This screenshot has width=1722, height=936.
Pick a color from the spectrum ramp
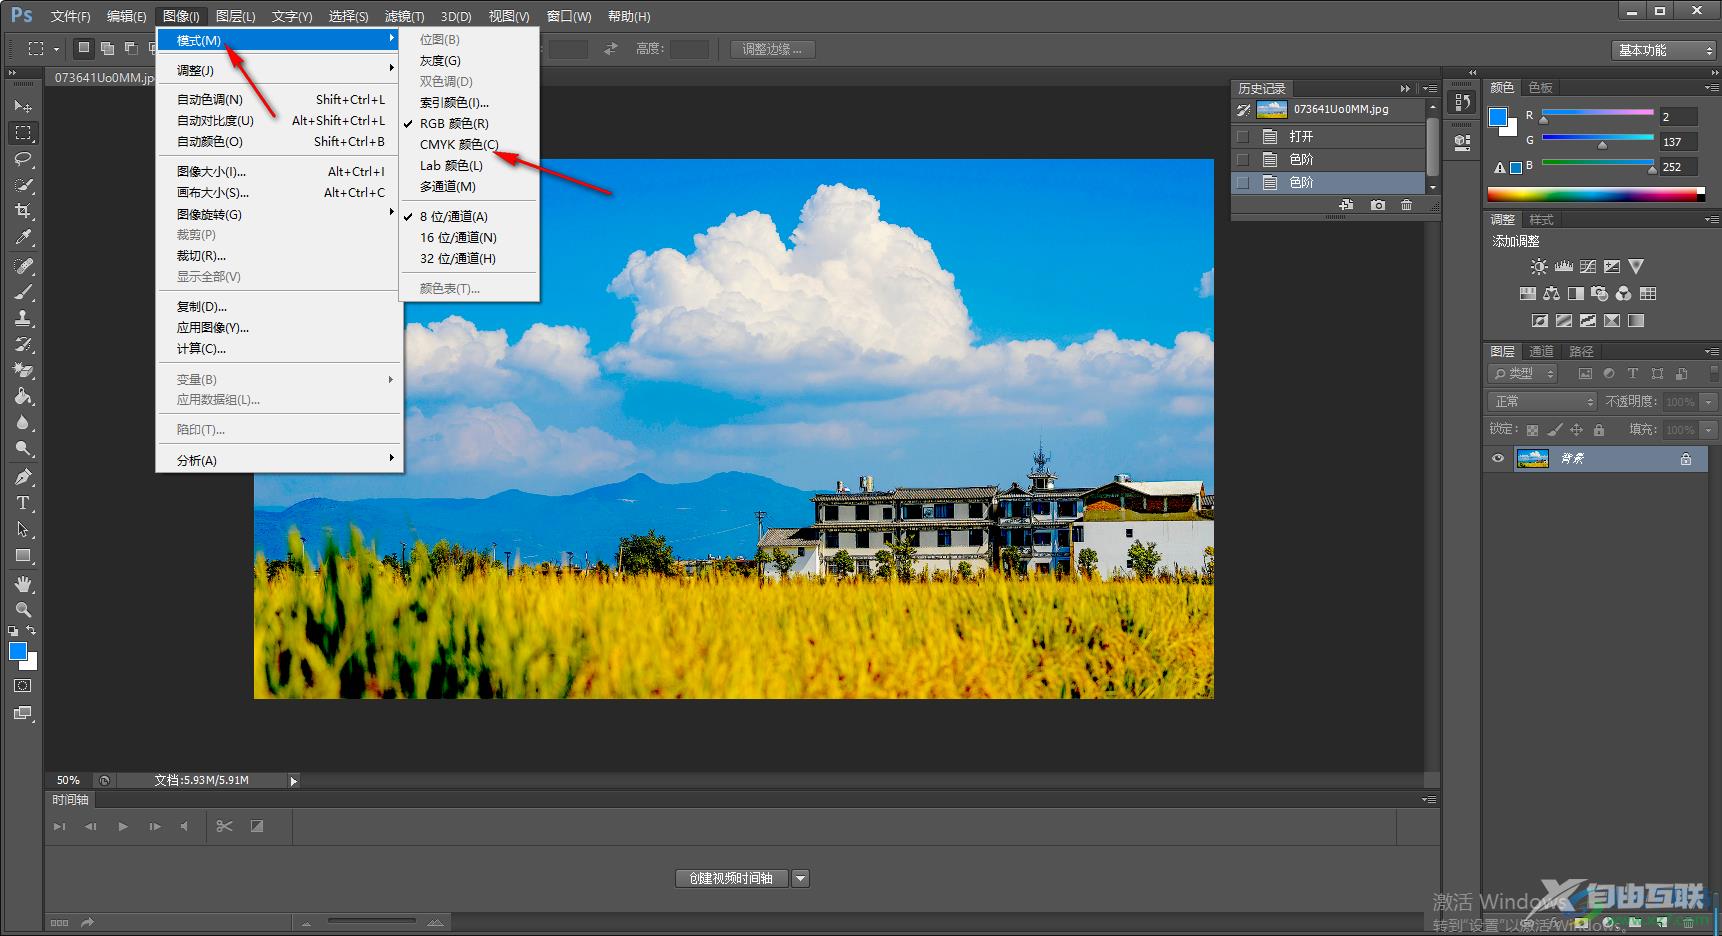(x=1596, y=194)
